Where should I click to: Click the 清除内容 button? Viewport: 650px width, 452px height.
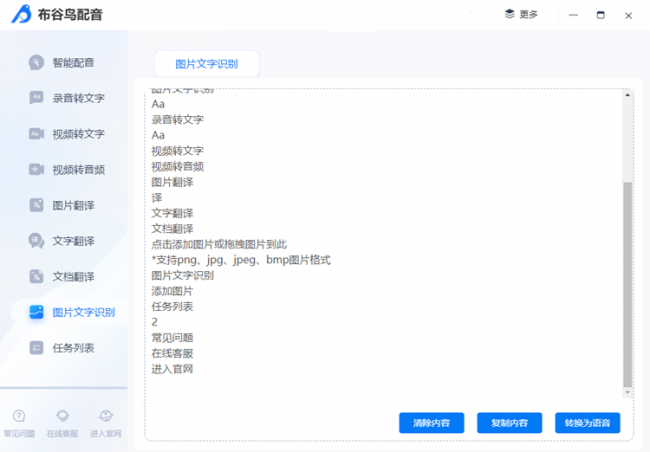432,423
